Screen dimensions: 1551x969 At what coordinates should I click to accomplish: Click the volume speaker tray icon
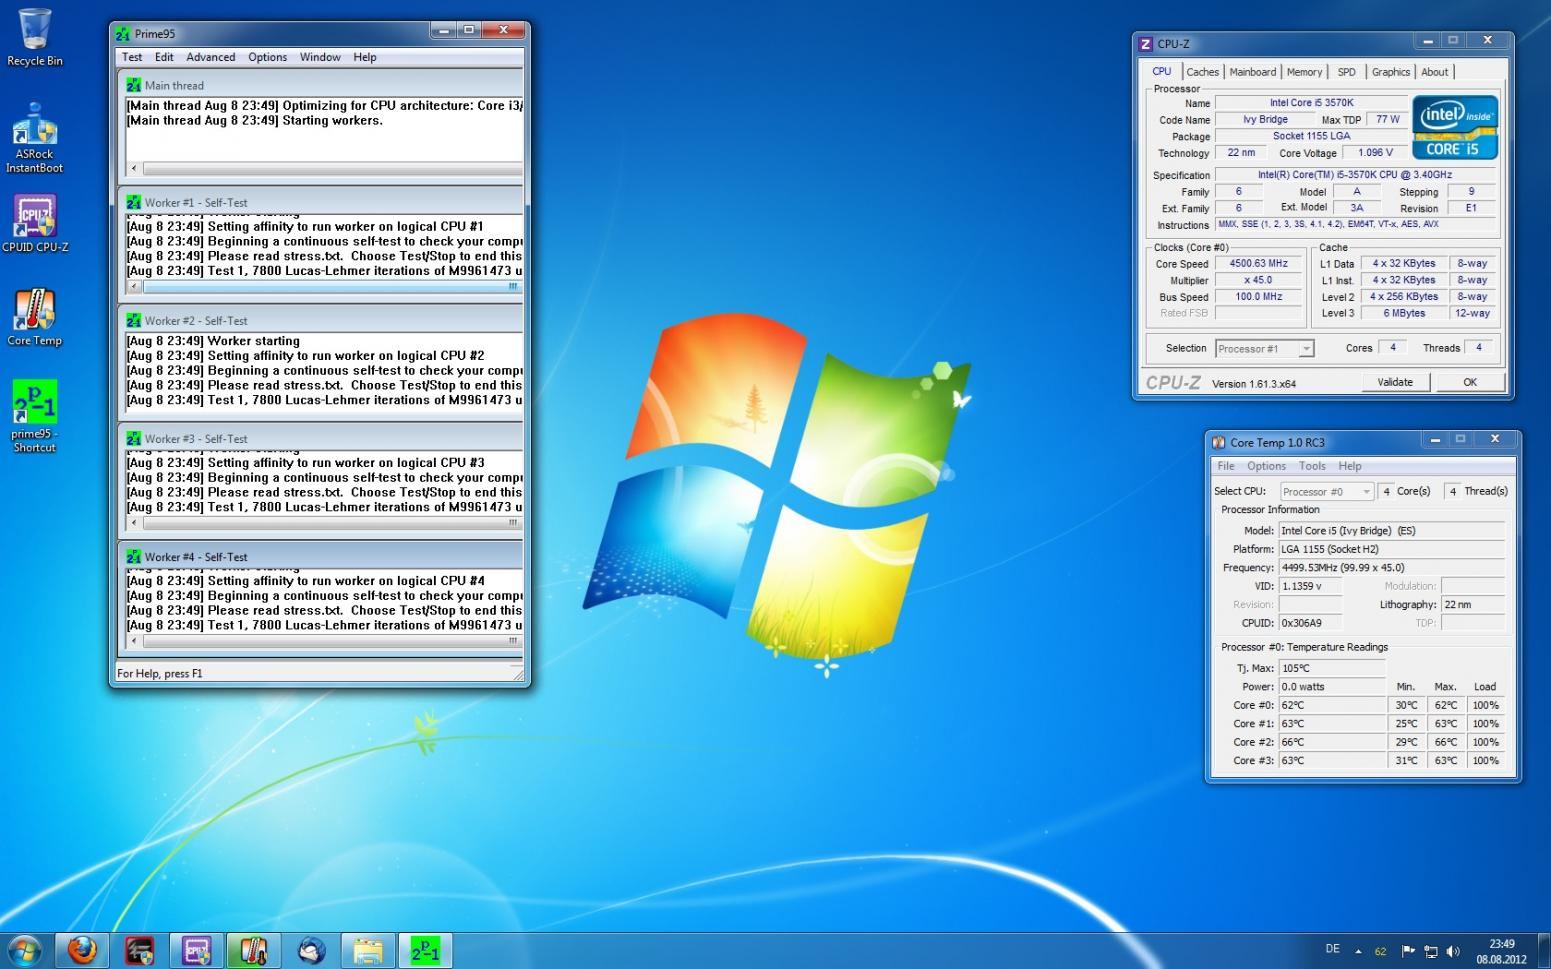[x=1453, y=951]
